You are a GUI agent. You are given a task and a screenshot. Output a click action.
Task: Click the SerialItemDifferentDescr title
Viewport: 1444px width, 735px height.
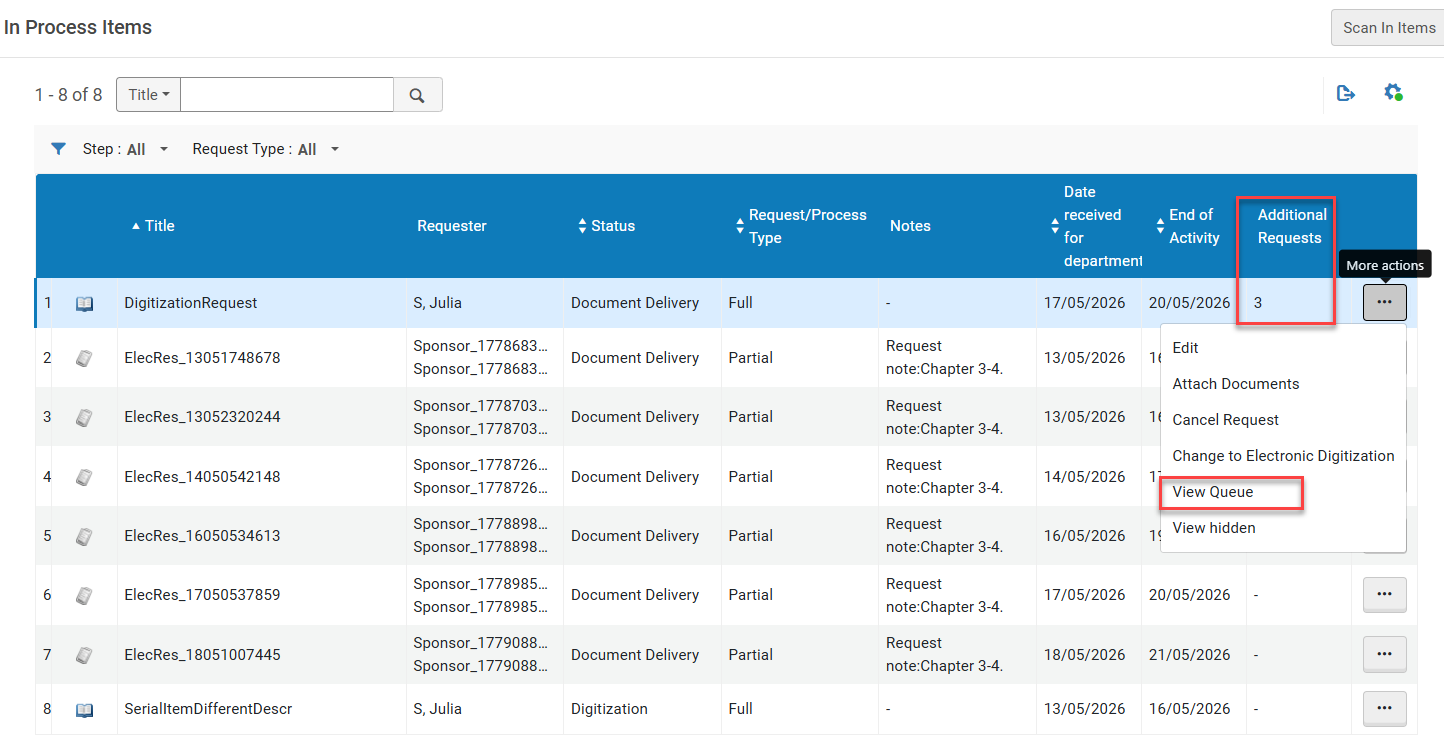tap(208, 709)
